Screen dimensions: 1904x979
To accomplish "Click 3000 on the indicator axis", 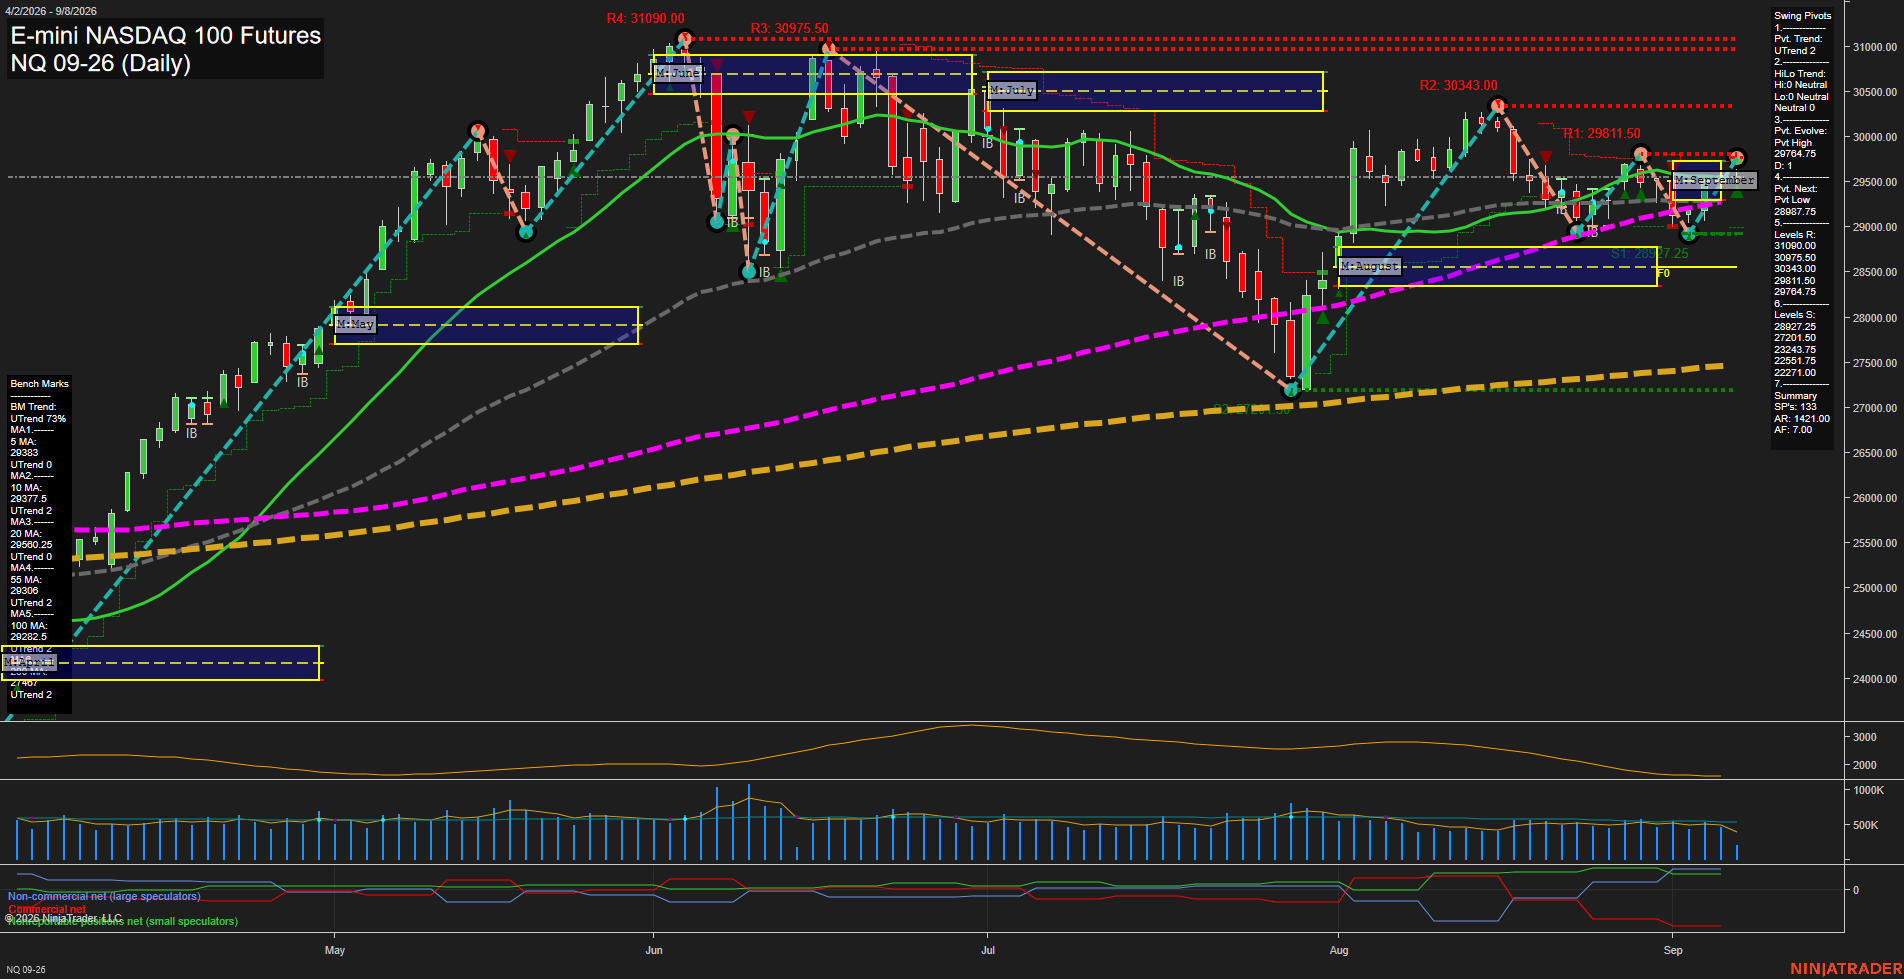I will (x=1864, y=737).
